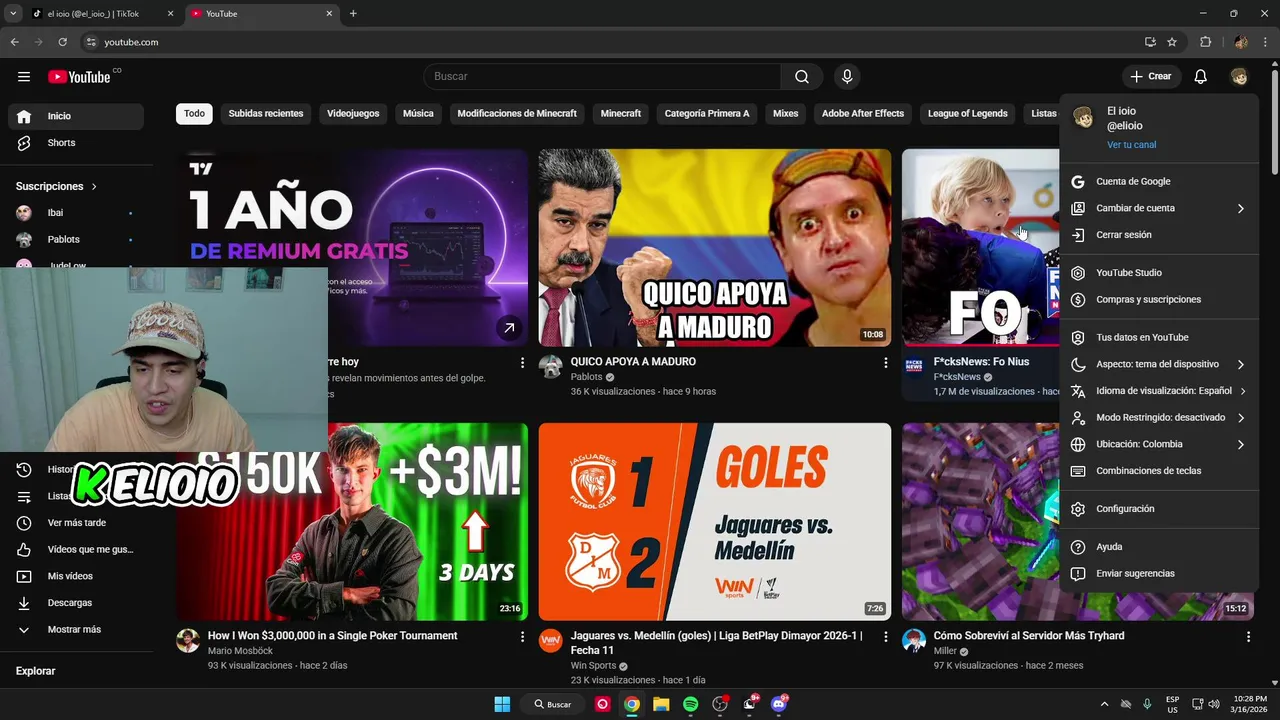Open Shorts in sidebar
The image size is (1280, 720).
[76, 143]
